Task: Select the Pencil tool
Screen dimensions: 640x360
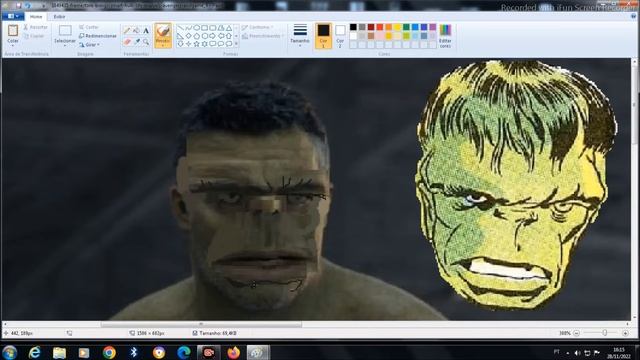Action: (x=127, y=31)
